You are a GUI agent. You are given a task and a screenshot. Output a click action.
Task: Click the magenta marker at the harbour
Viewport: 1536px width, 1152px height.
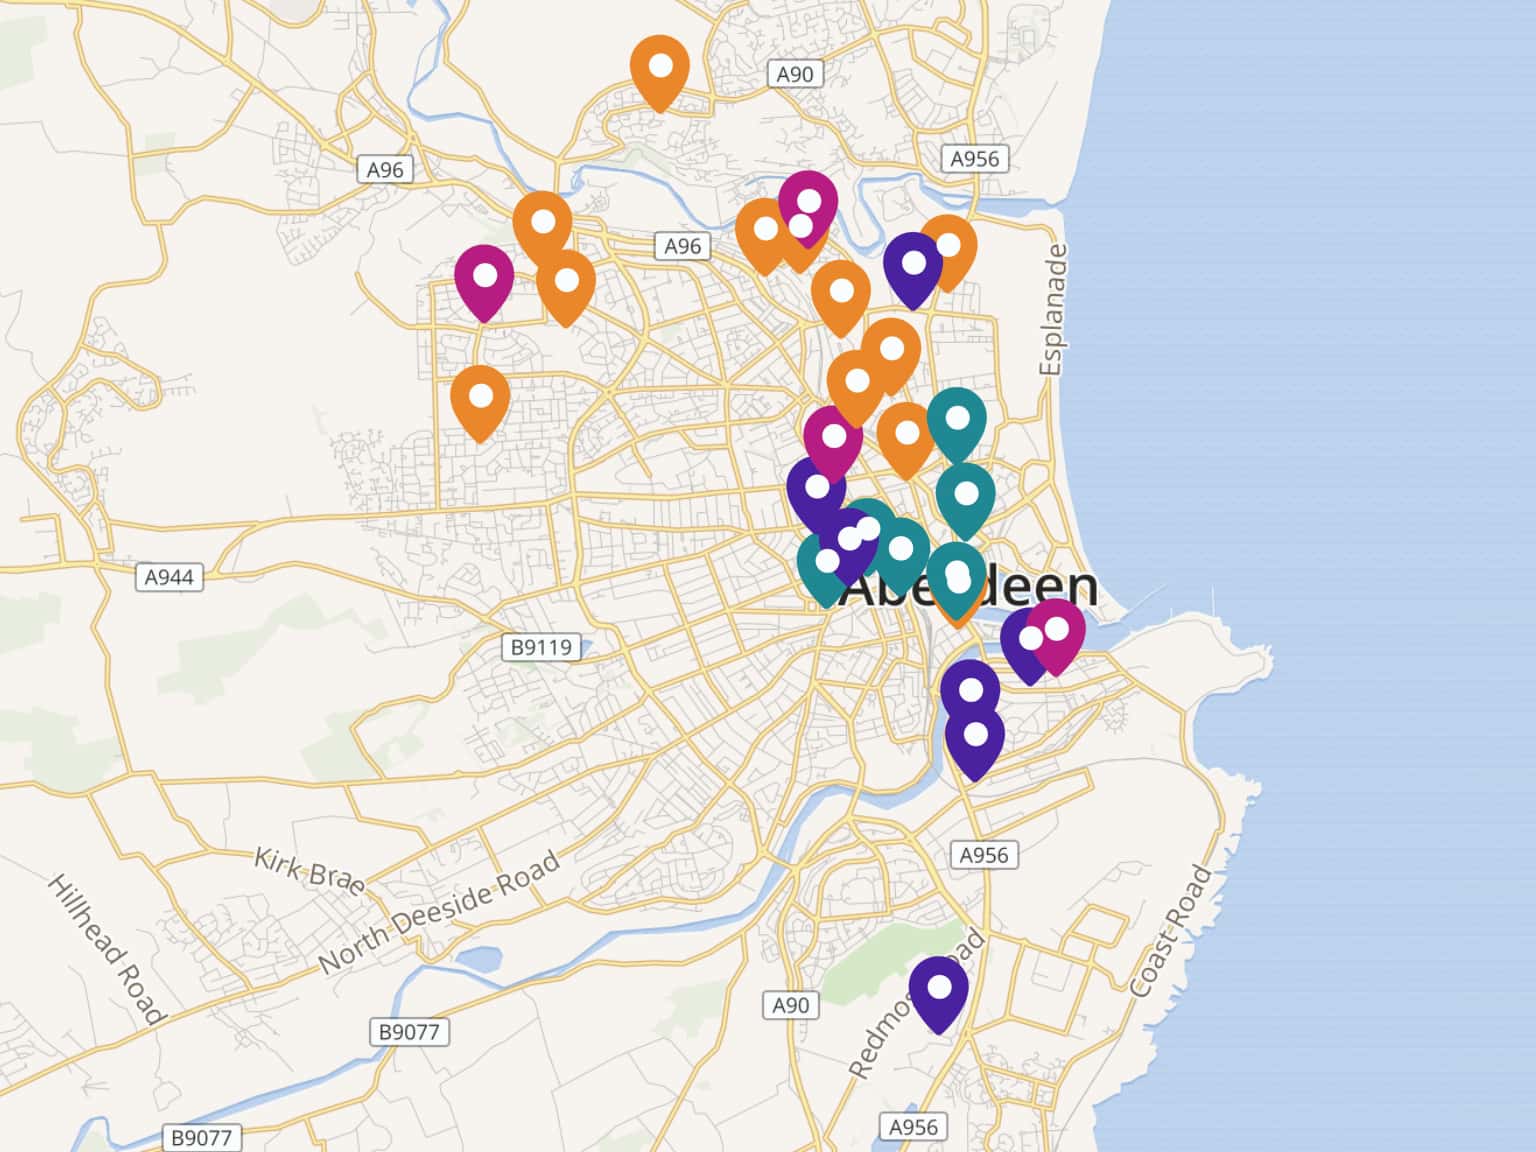tap(1058, 632)
